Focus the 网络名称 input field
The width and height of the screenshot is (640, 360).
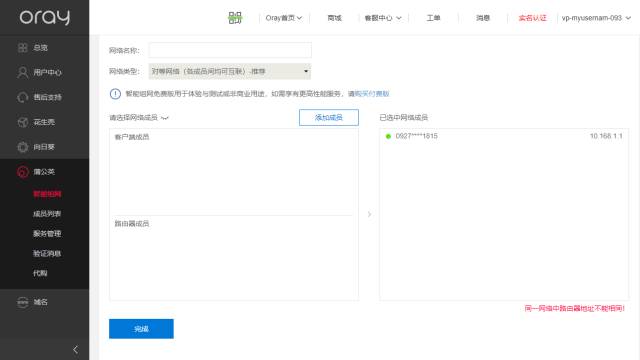[230, 50]
